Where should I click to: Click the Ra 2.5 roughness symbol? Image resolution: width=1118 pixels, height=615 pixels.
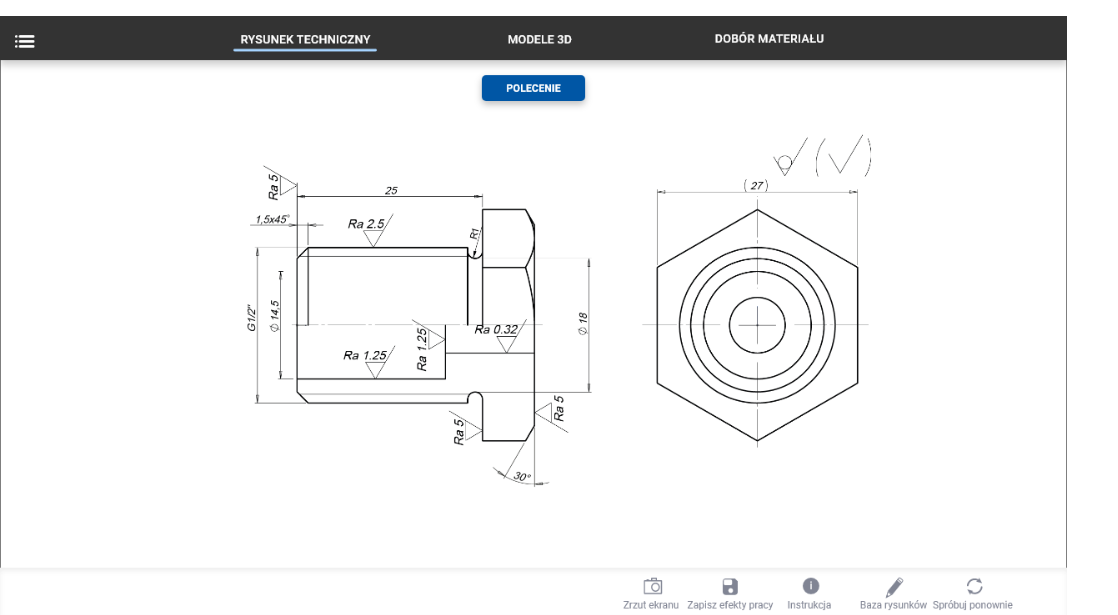tap(366, 224)
